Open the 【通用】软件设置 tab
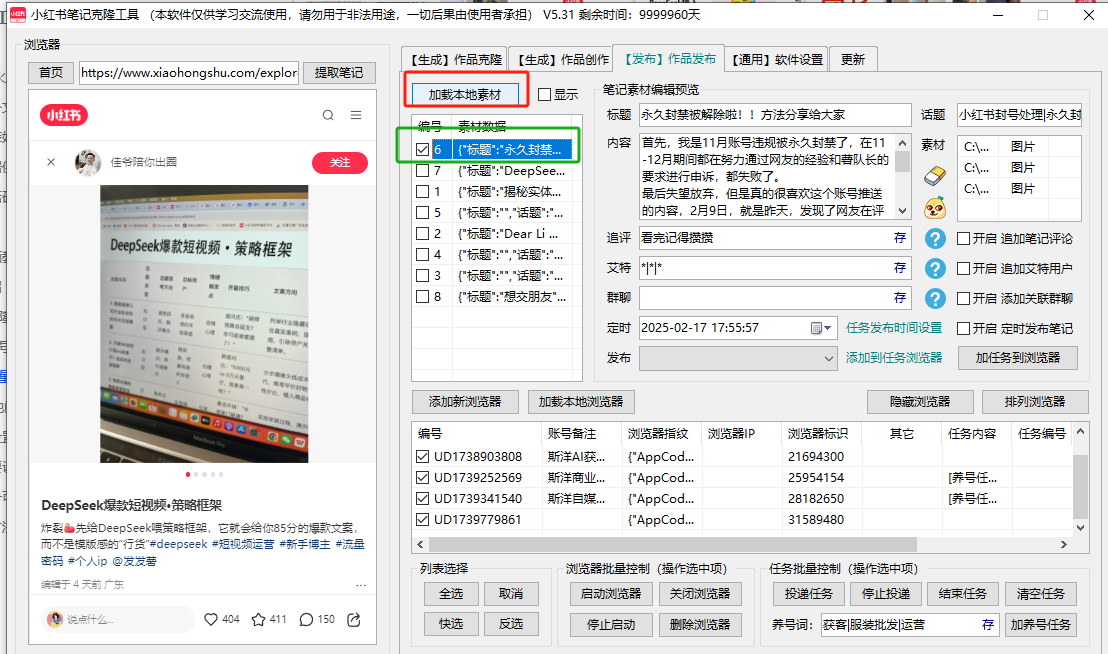The image size is (1108, 654). (x=776, y=60)
